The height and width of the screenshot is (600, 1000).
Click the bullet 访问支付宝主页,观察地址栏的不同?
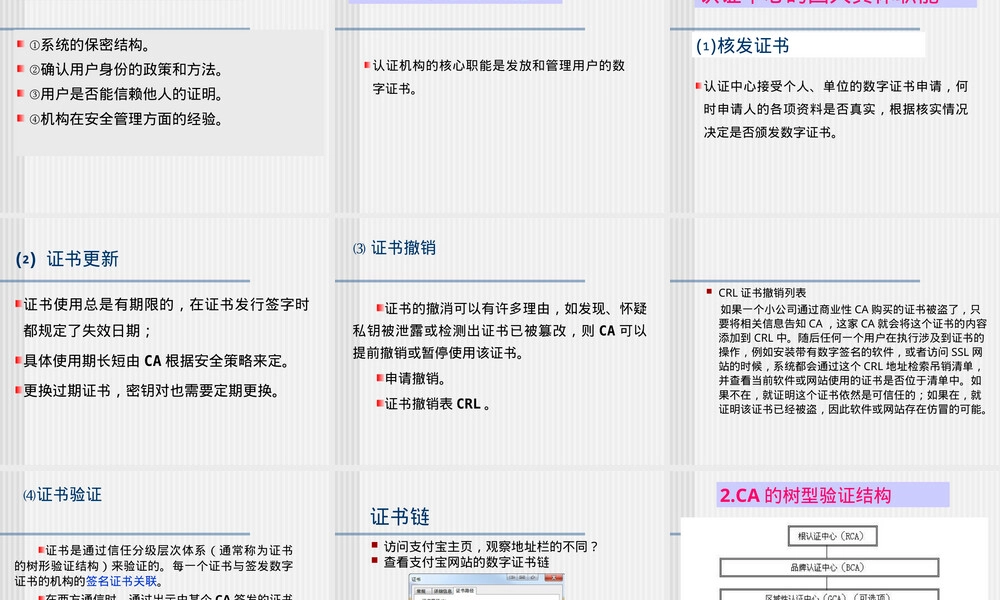click(x=491, y=546)
